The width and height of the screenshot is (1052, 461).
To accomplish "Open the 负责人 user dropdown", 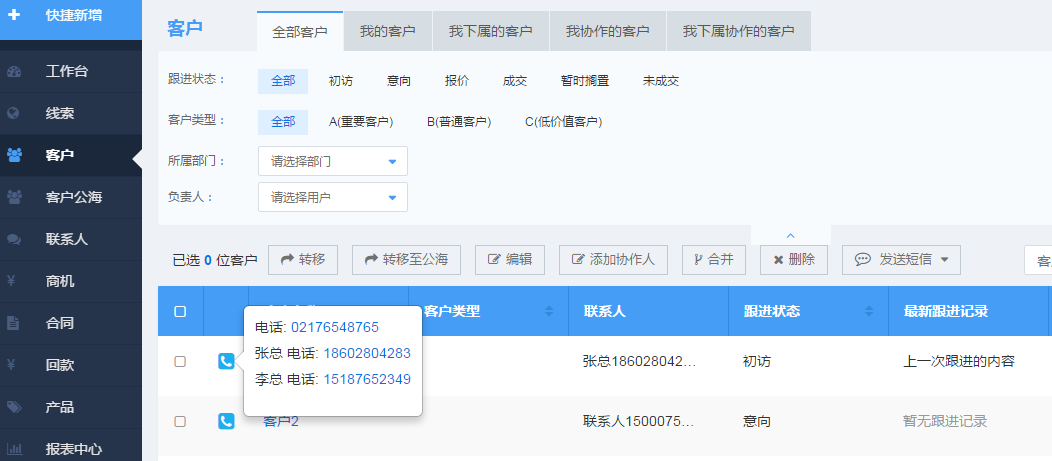I will [x=333, y=197].
